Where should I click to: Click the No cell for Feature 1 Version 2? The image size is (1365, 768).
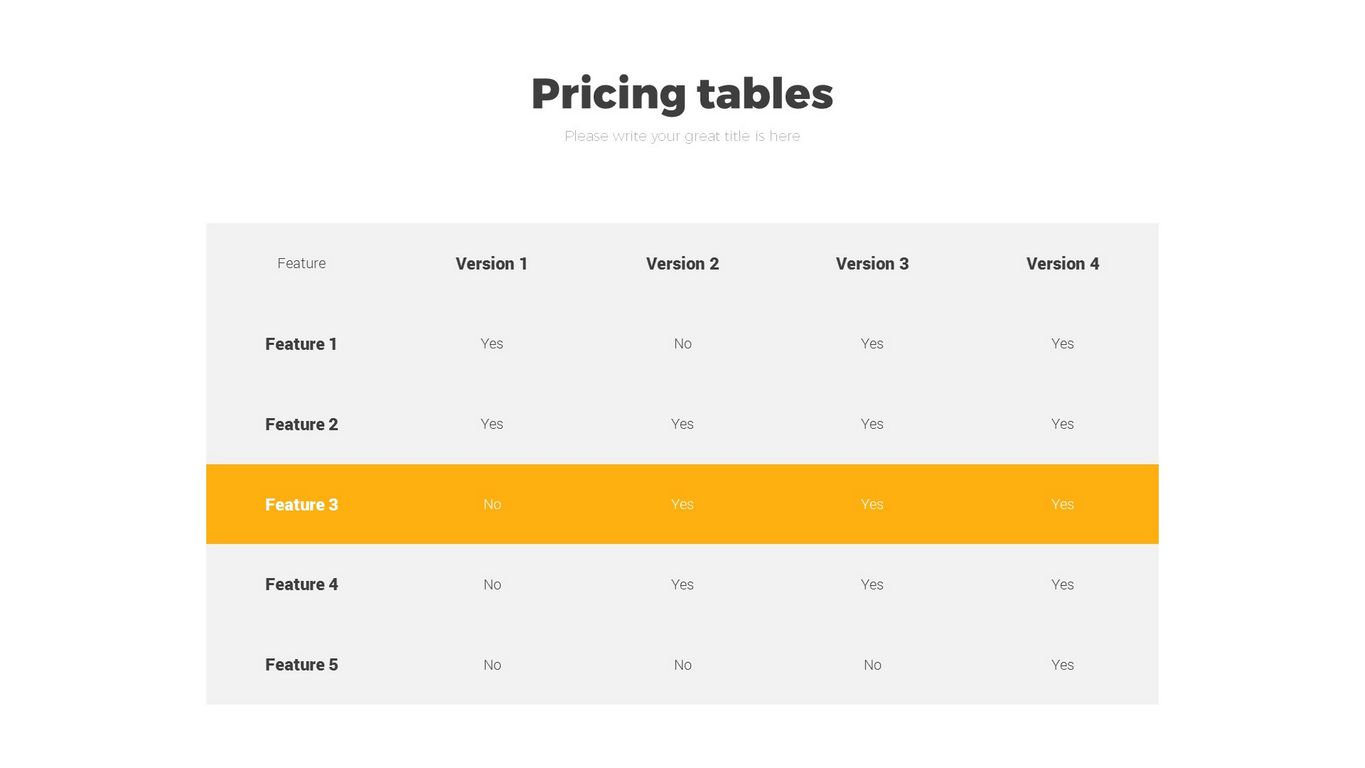[682, 344]
